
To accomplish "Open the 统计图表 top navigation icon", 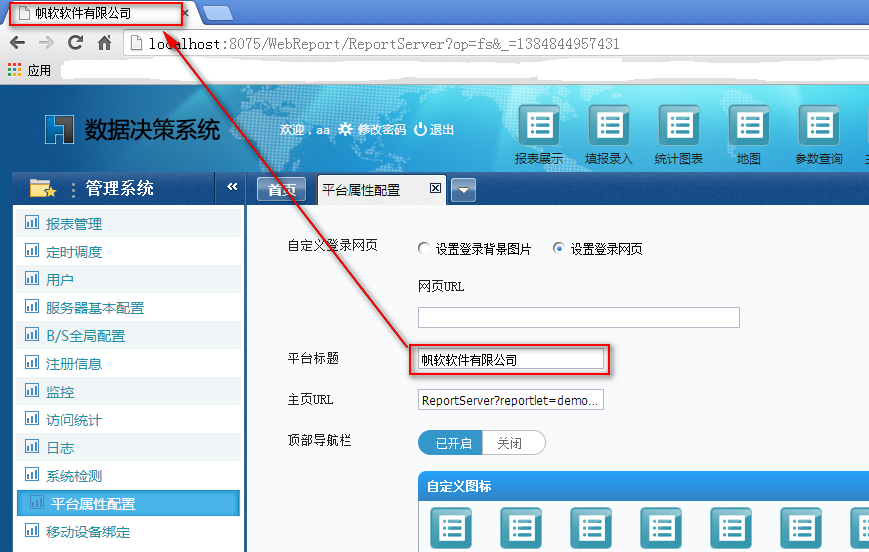I will pos(679,126).
